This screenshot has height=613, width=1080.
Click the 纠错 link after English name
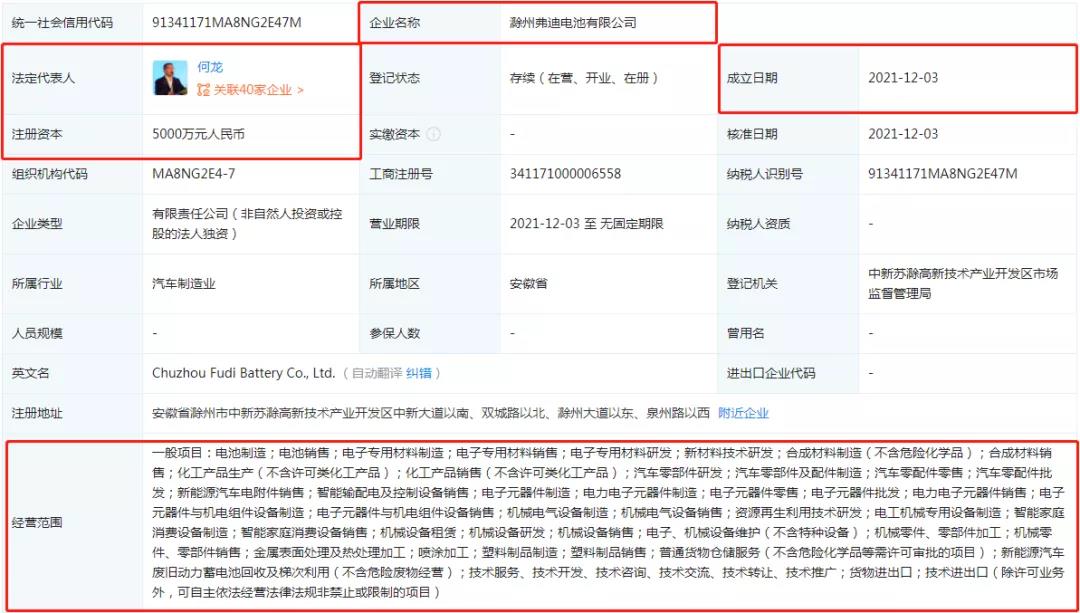[419, 373]
